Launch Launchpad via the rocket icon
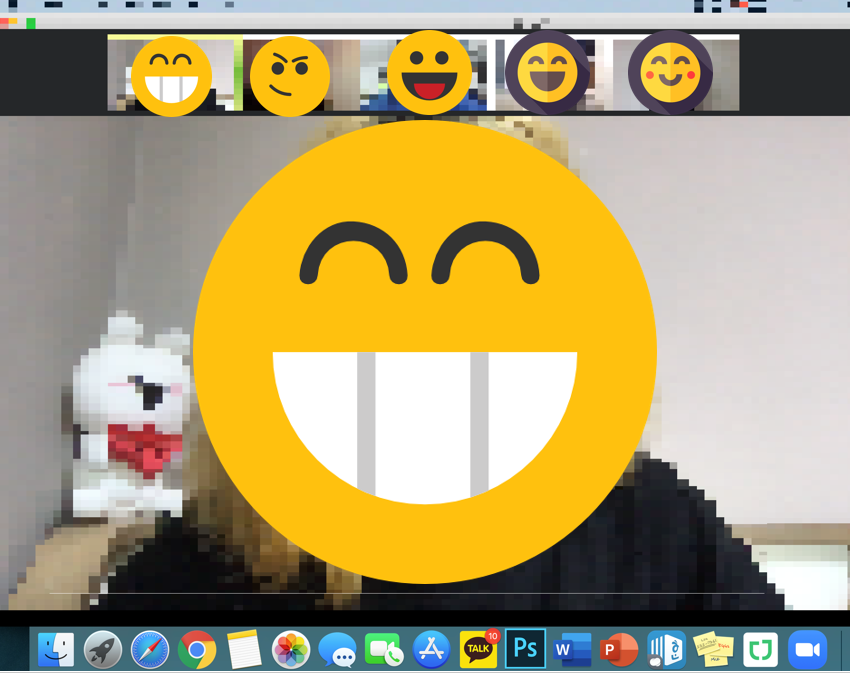Screen dimensions: 850x673 point(103,650)
